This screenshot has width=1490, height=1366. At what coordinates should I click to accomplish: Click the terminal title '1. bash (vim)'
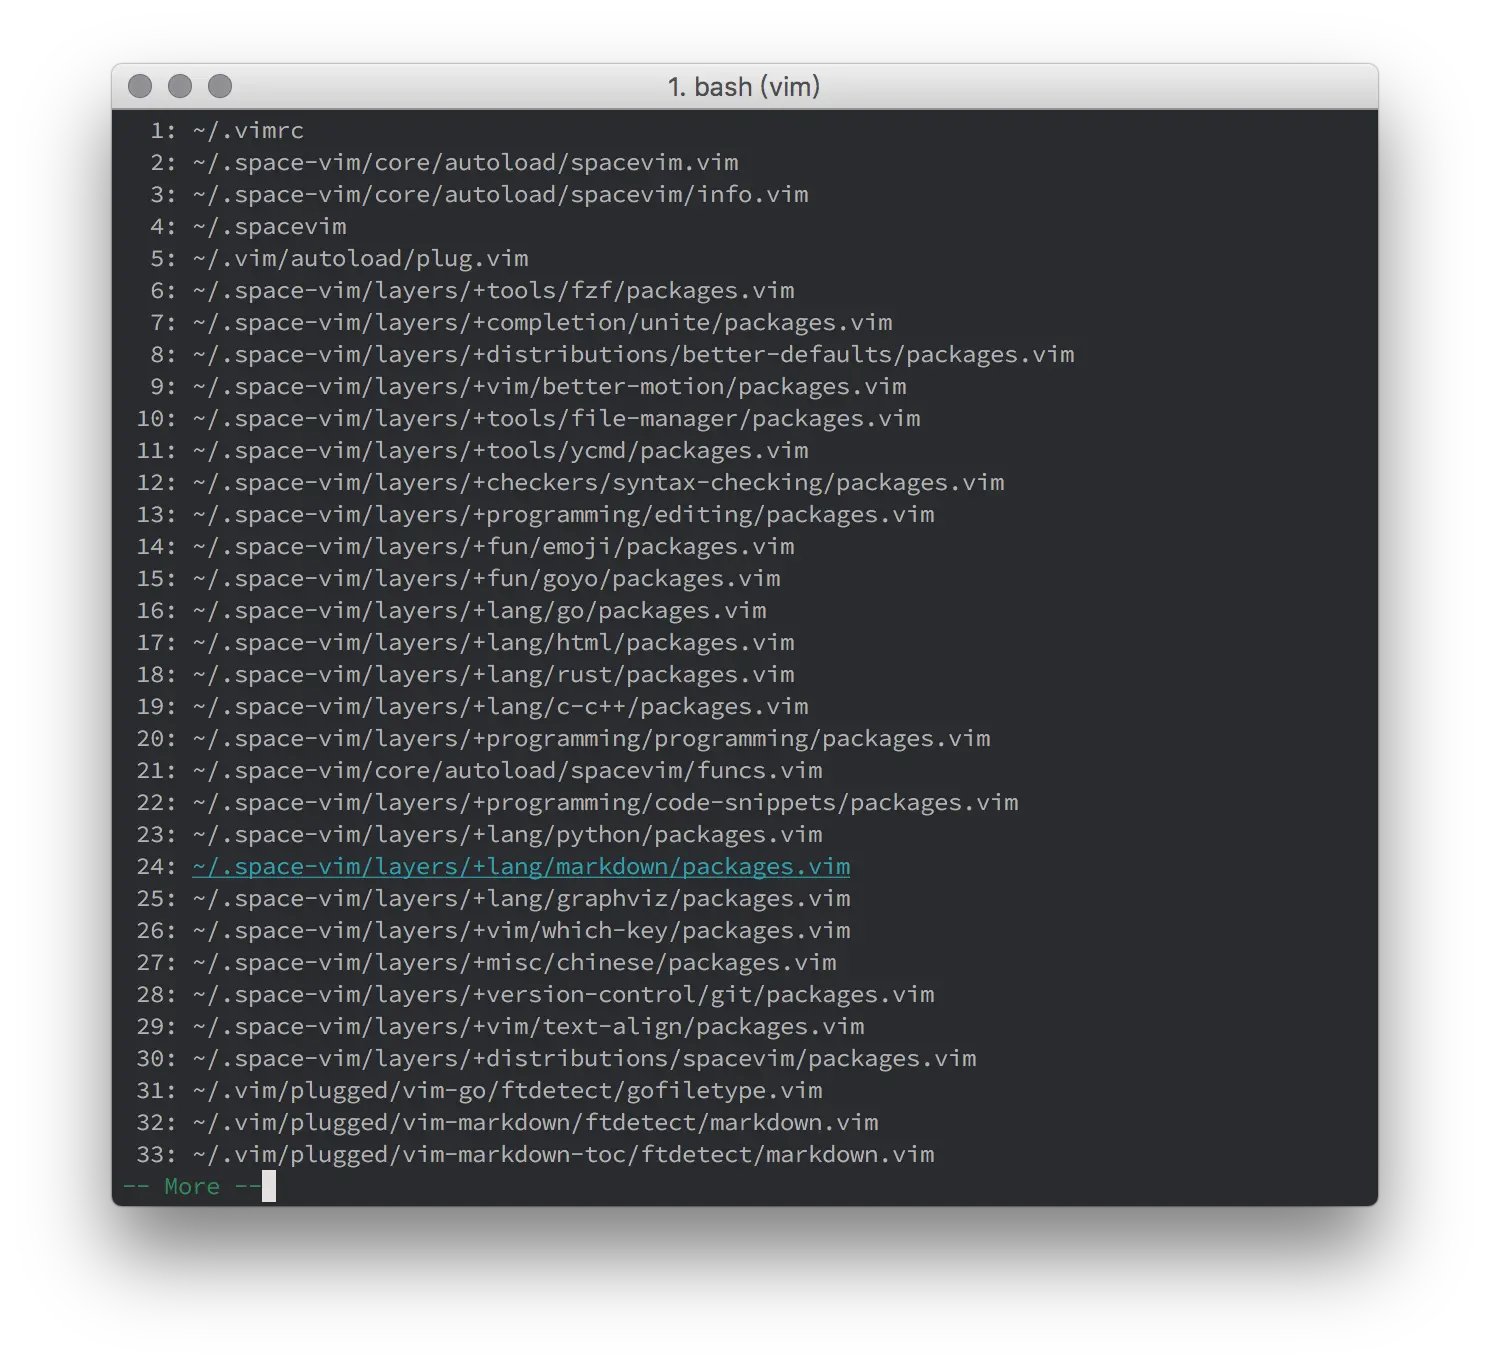coord(744,87)
